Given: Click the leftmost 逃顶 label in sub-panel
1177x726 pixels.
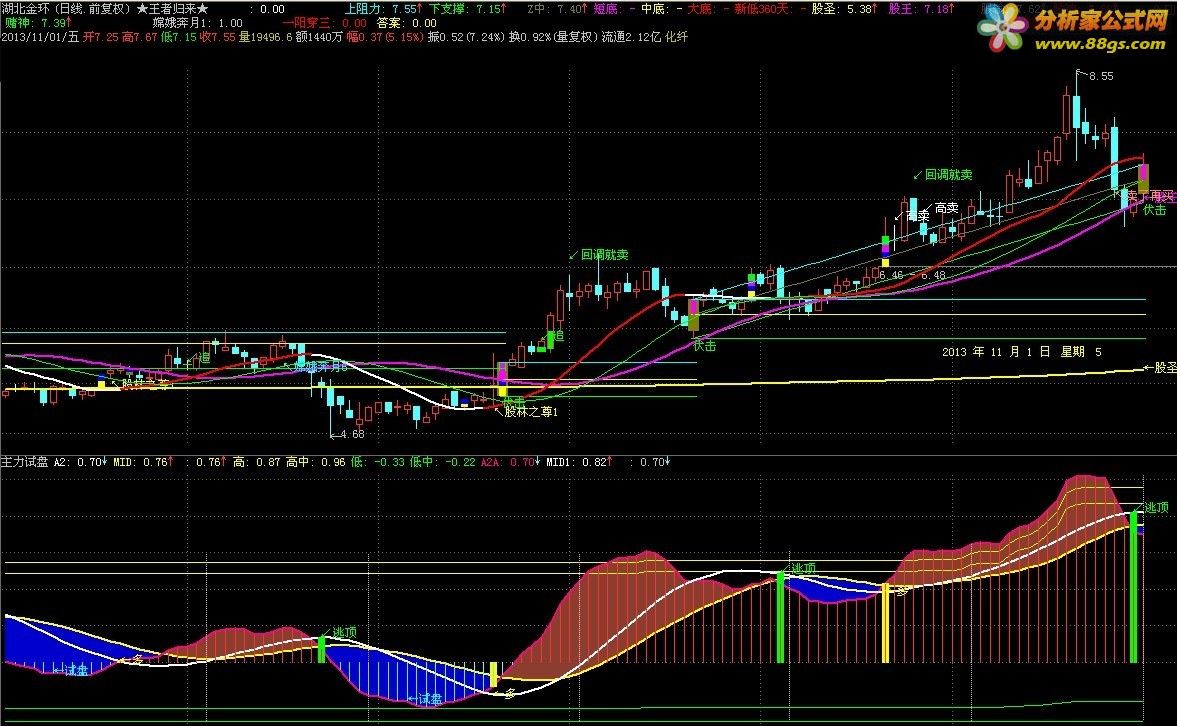Looking at the screenshot, I should 345,632.
